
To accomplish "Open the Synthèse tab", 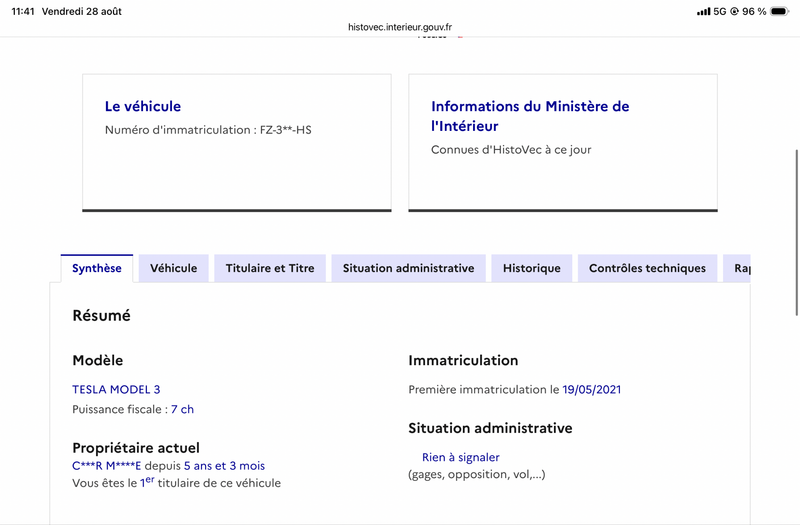I will click(x=97, y=268).
